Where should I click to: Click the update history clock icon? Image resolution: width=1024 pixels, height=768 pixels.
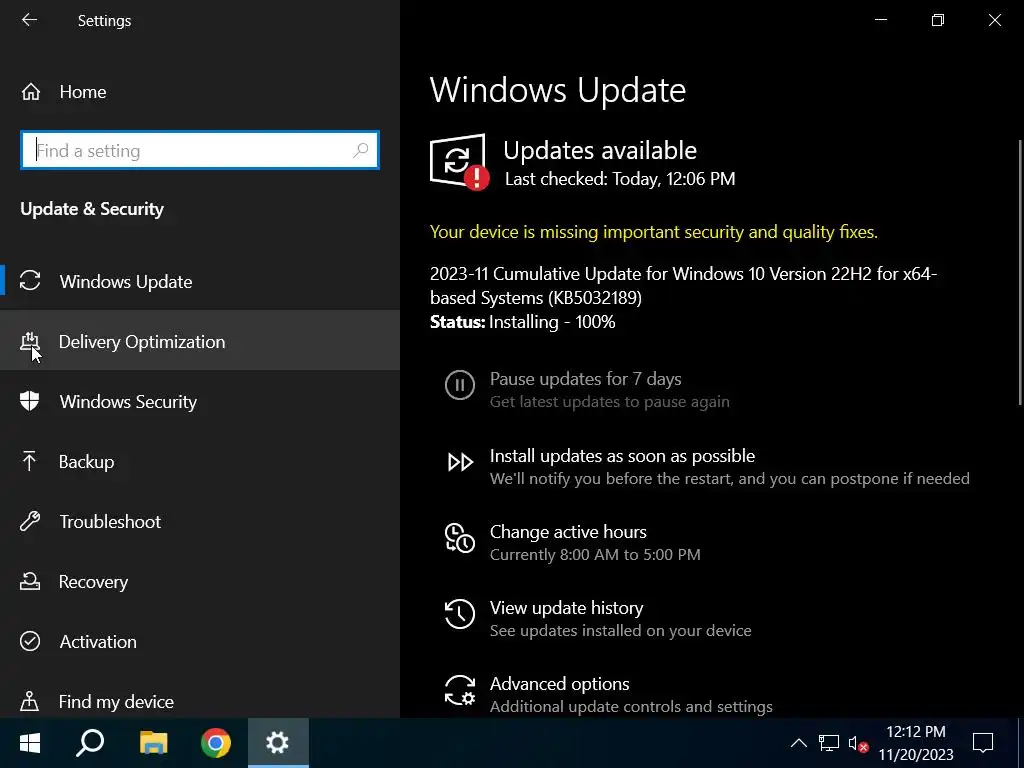coord(460,614)
